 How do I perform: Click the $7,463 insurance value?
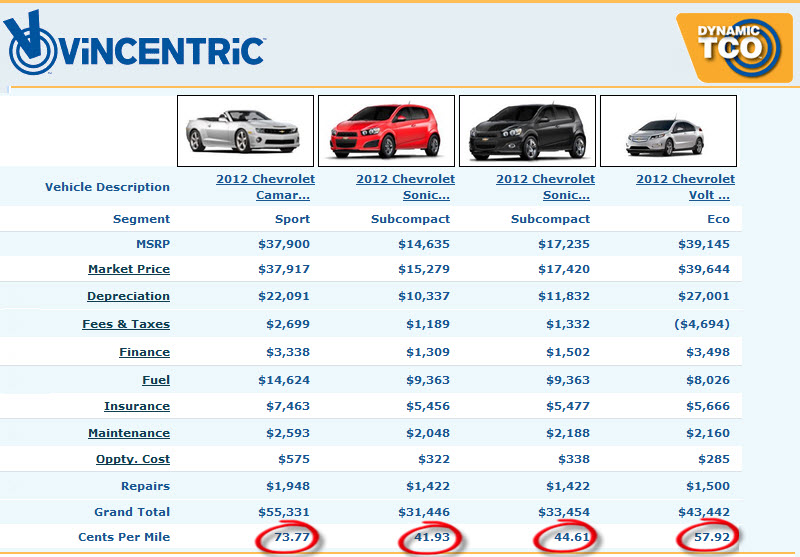point(288,406)
